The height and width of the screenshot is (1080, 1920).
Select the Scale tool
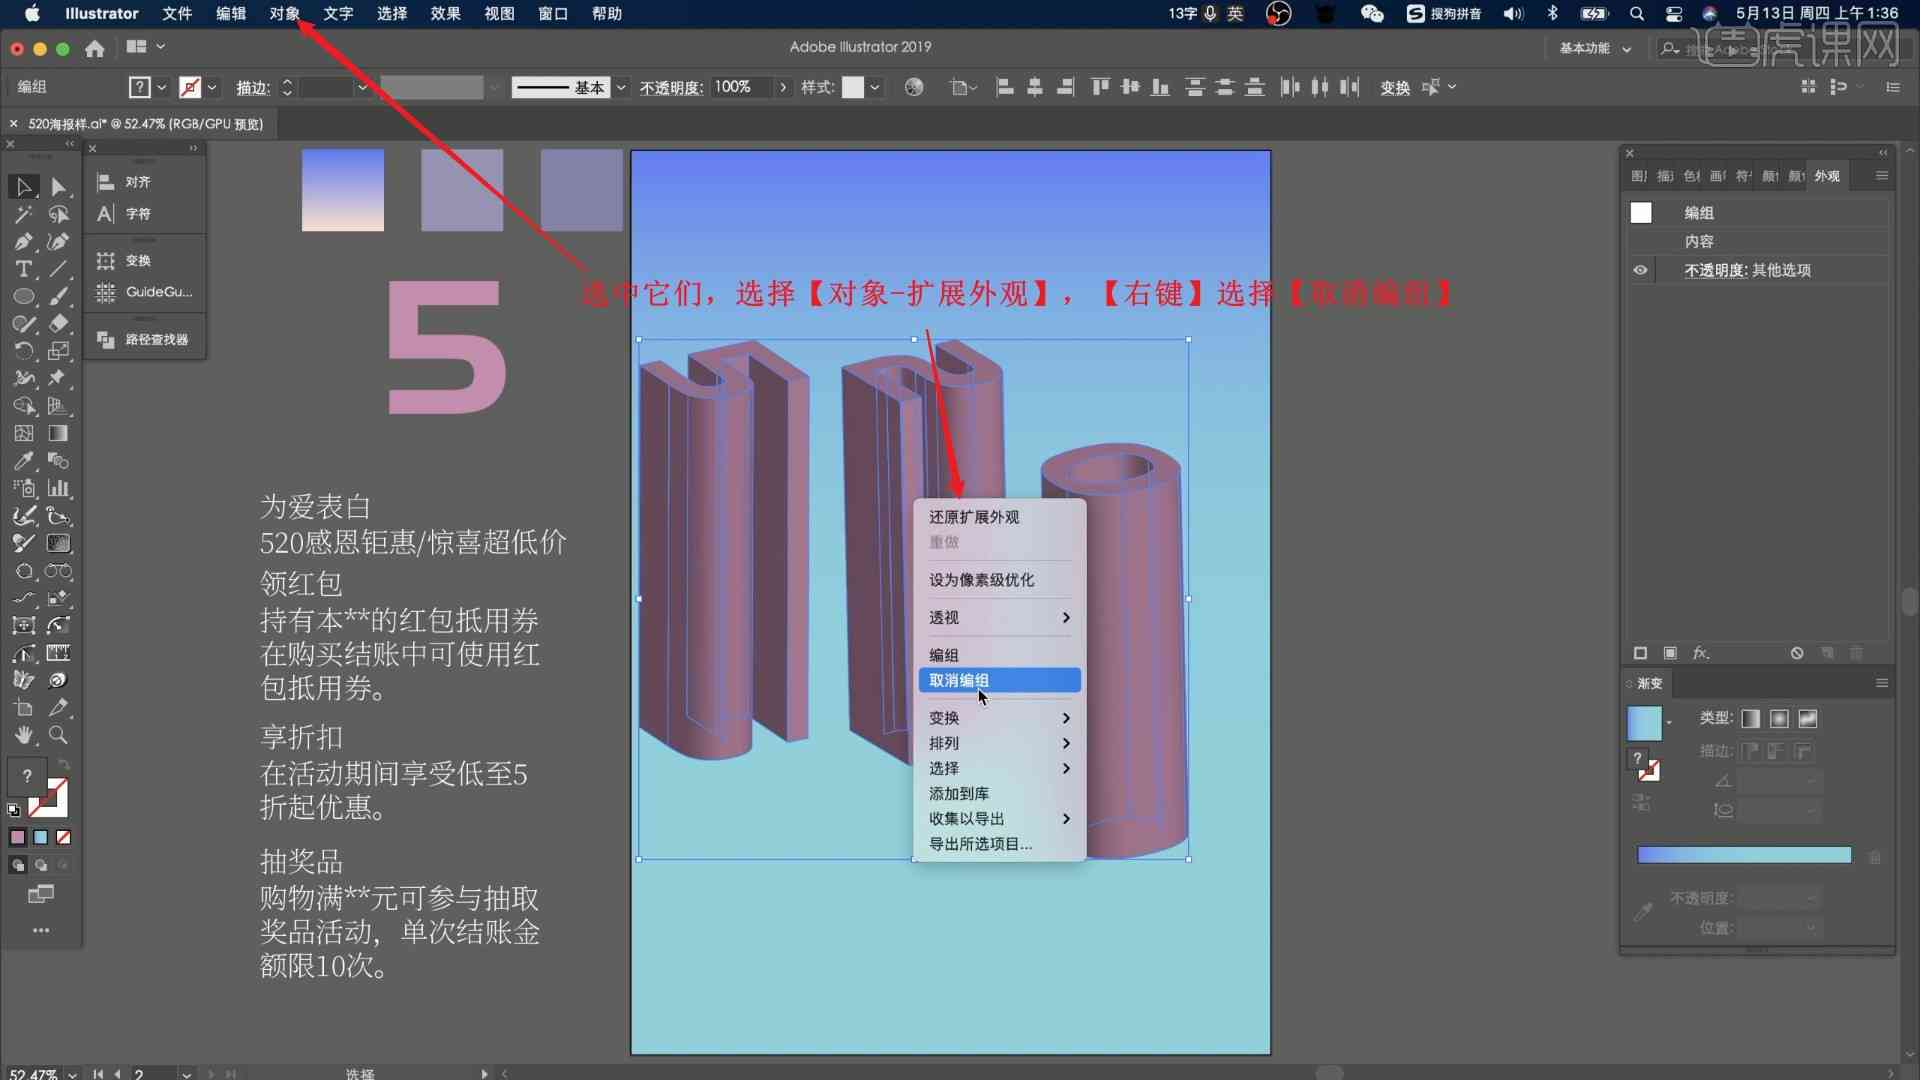(x=59, y=351)
